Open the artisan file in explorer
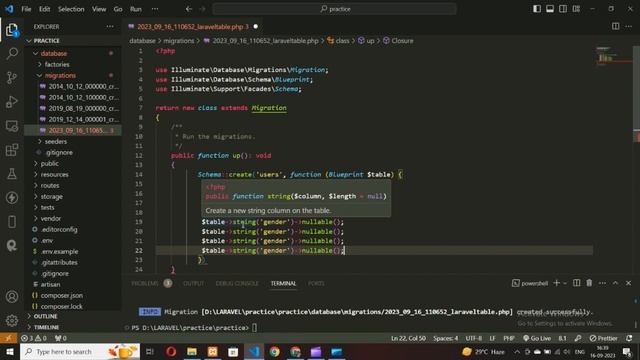640x360 pixels. [50, 284]
